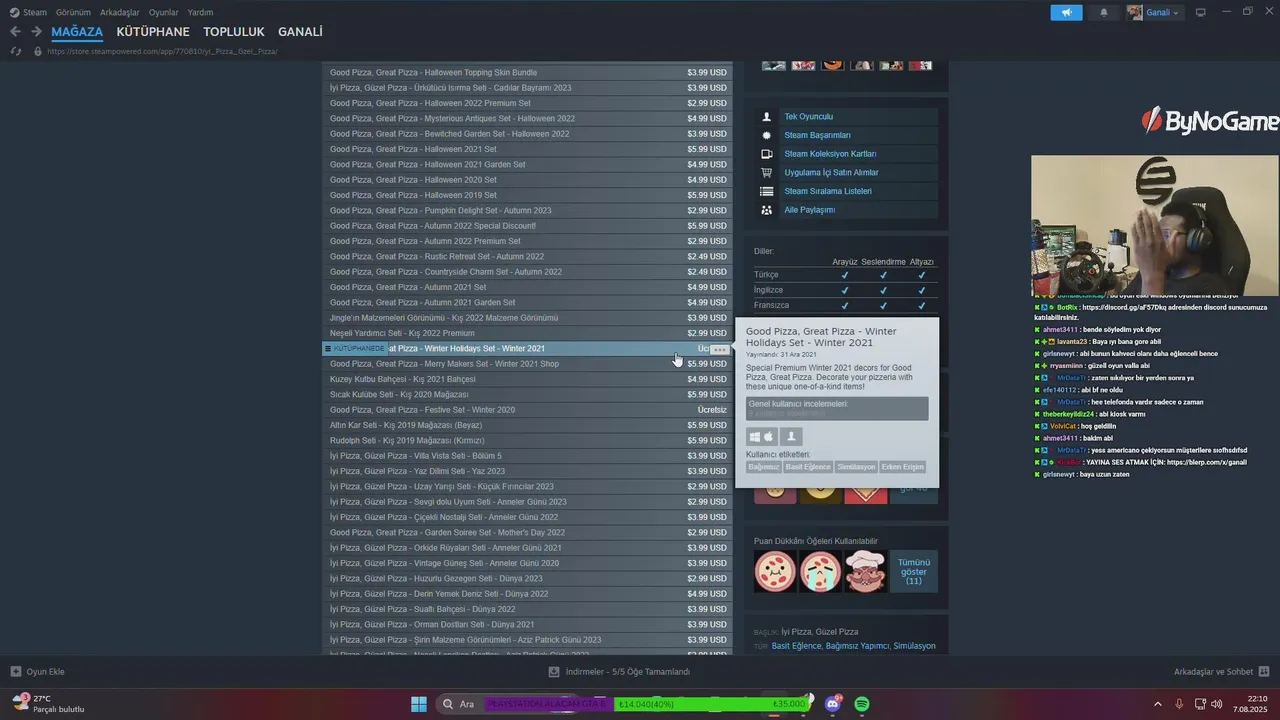This screenshot has height=720, width=1280.
Task: Open Tek Oyunculu category link
Action: (x=808, y=117)
